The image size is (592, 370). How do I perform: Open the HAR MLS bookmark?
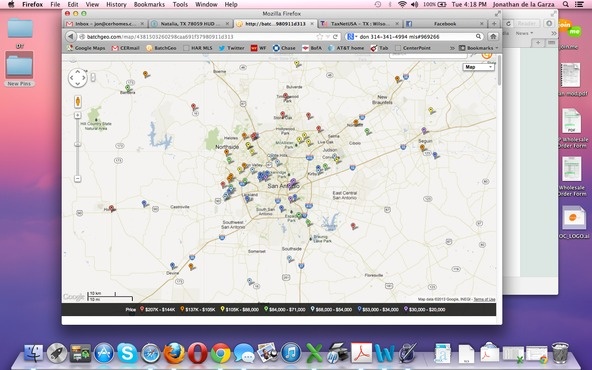197,48
